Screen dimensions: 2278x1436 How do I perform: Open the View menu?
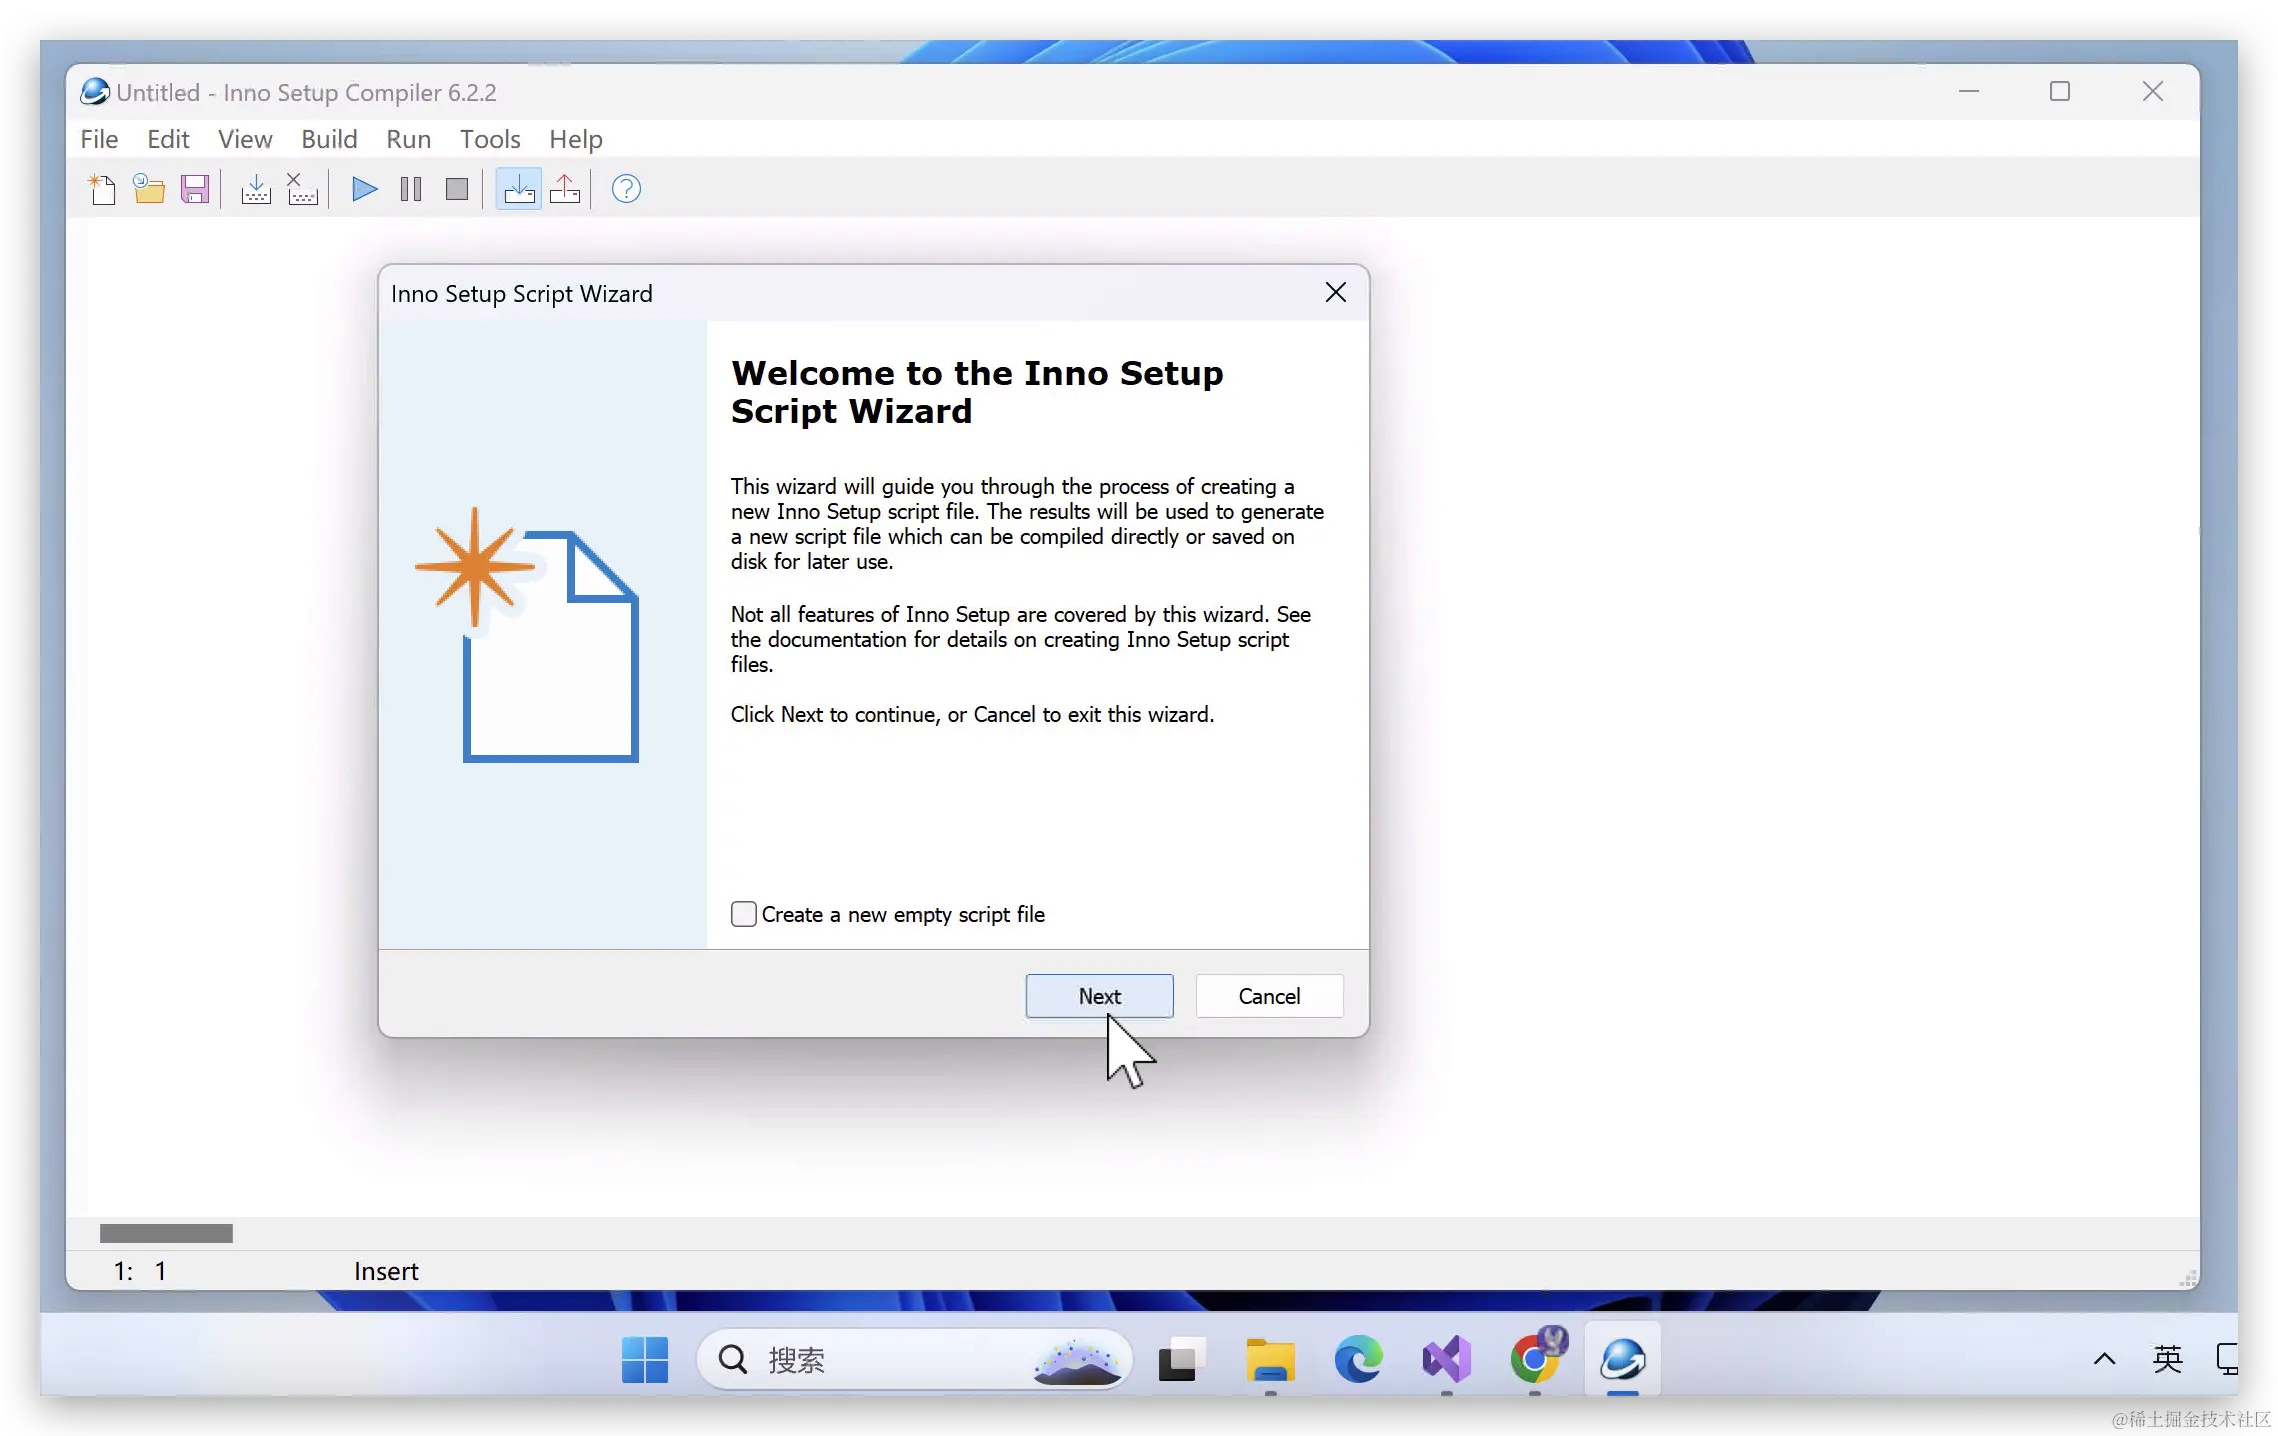(x=245, y=139)
